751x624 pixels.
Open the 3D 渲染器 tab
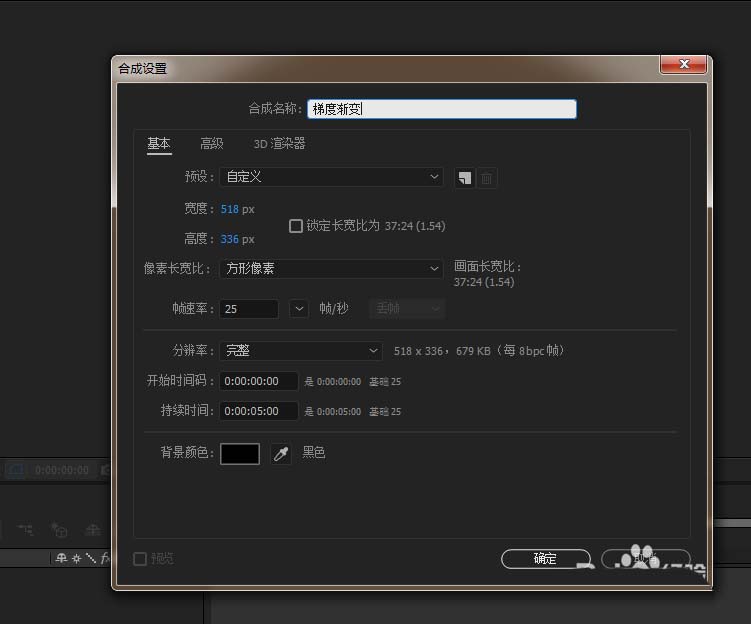279,144
